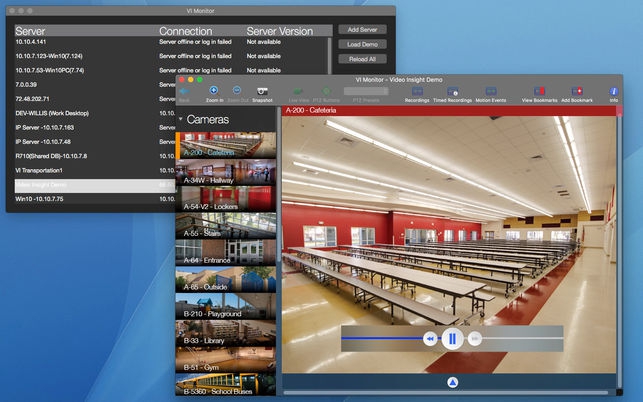The width and height of the screenshot is (643, 402).
Task: Collapse the Cameras list disclosure triangle
Action: click(181, 119)
